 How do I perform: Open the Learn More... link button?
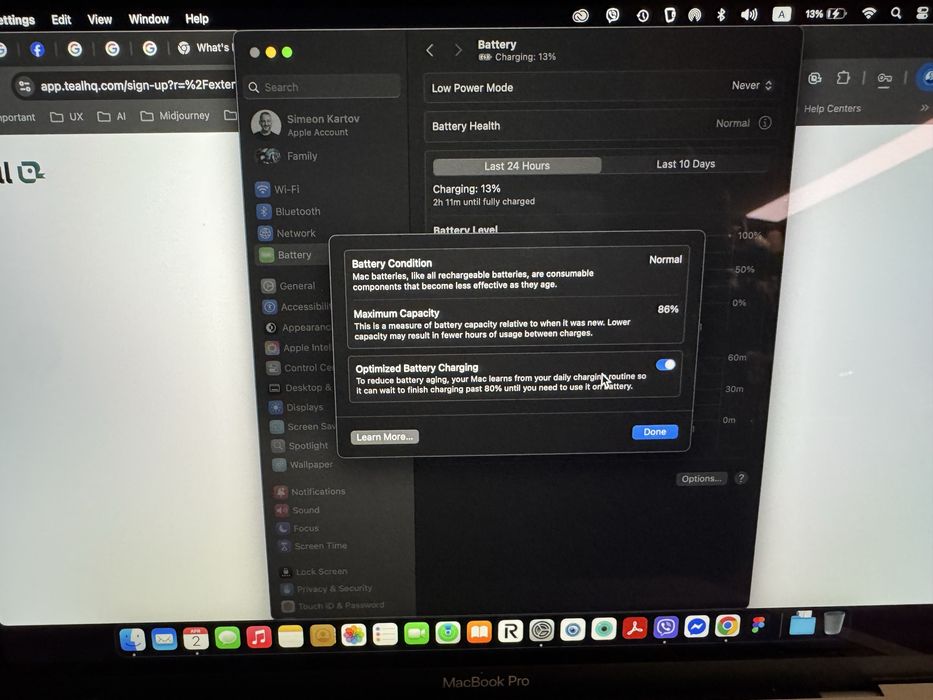[x=384, y=437]
